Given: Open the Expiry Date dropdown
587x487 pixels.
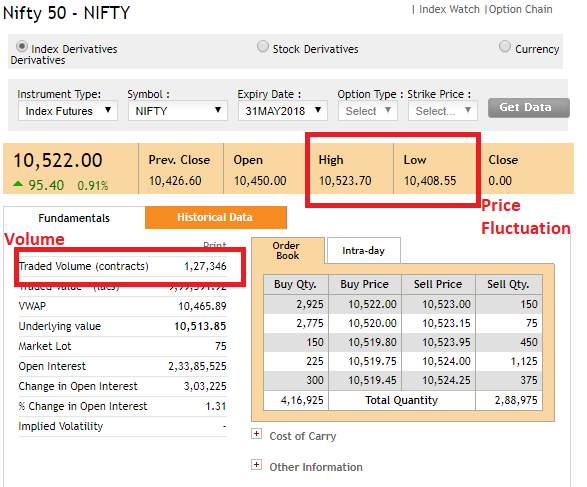Looking at the screenshot, I should click(283, 111).
